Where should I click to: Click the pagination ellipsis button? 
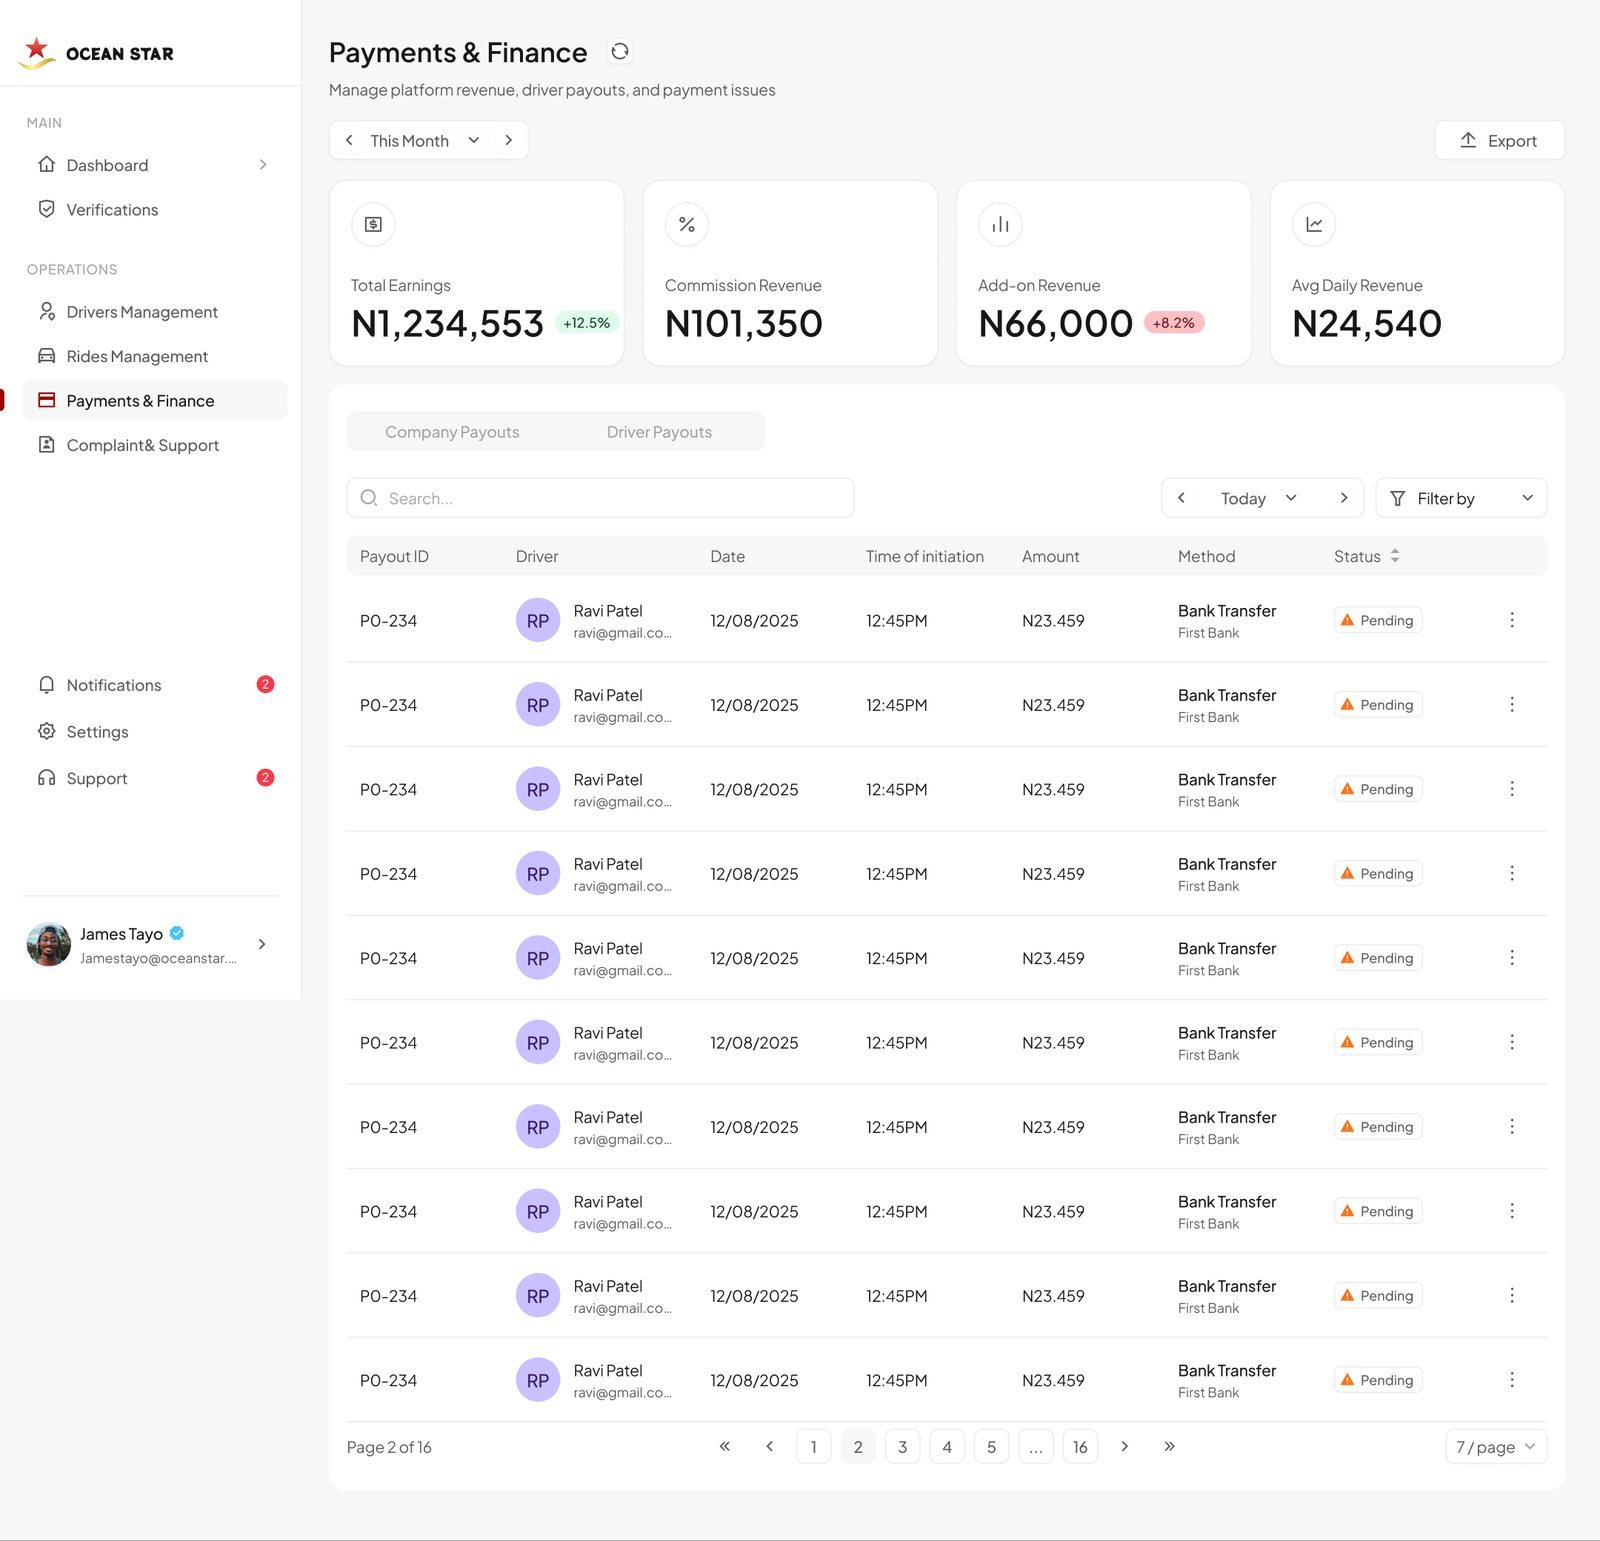pyautogui.click(x=1036, y=1447)
